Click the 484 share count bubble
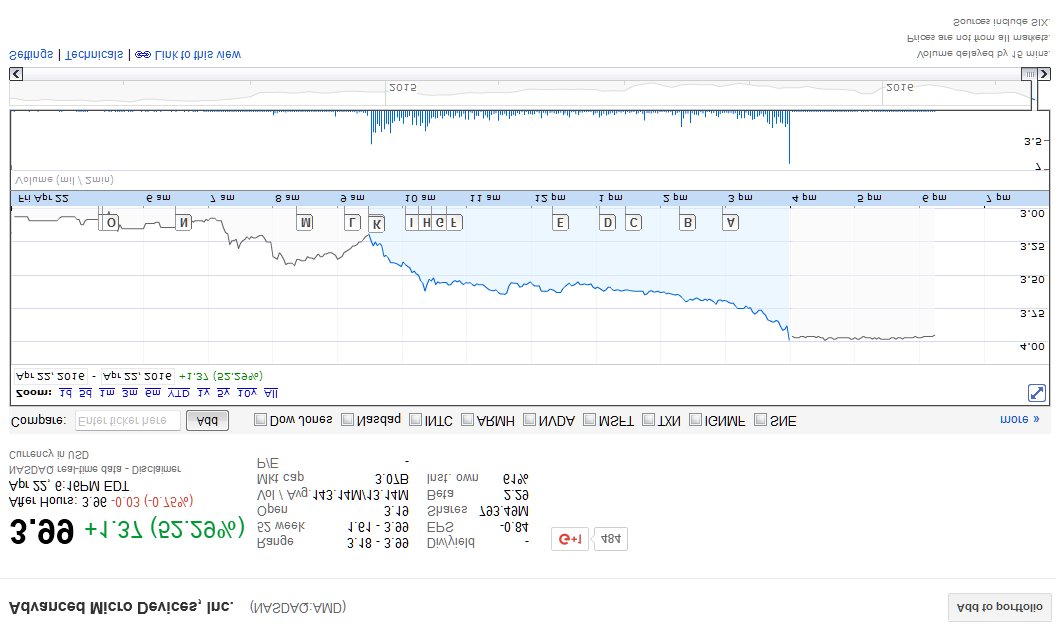Screen dimensions: 1056x631 pos(611,539)
